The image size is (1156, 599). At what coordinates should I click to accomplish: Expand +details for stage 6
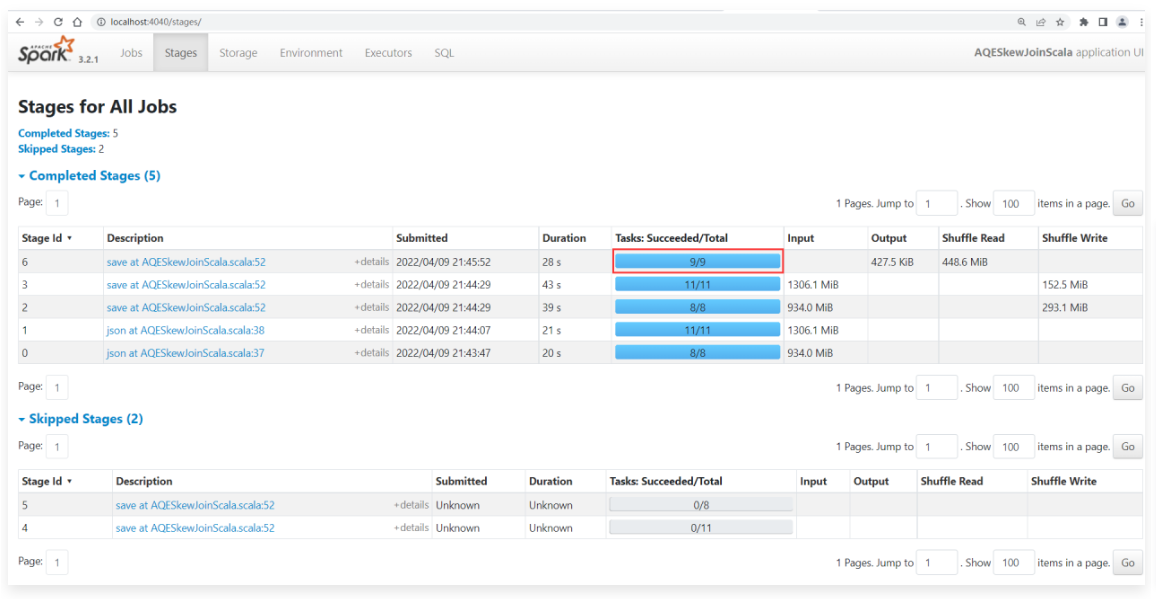[372, 262]
